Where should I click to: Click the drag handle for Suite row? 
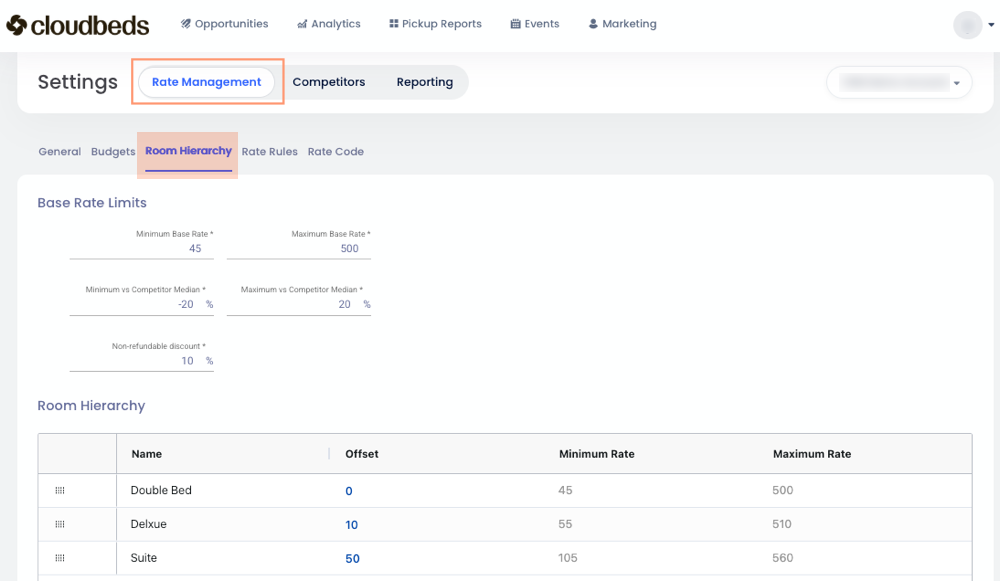(60, 558)
